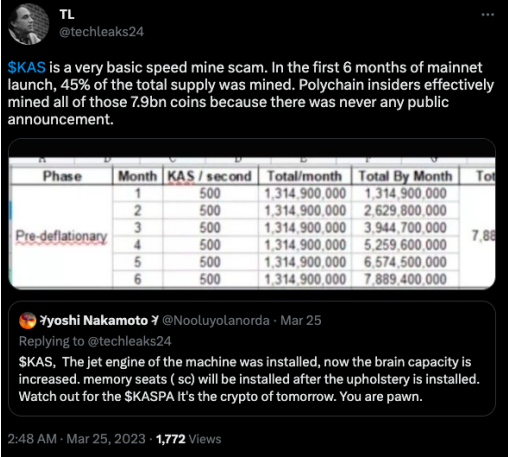Select the Pre-deflationary cell in the table
The image size is (508, 457).
(62, 236)
